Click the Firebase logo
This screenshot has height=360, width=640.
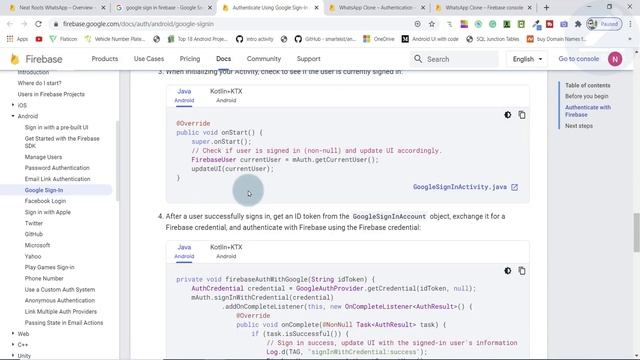pos(37,59)
